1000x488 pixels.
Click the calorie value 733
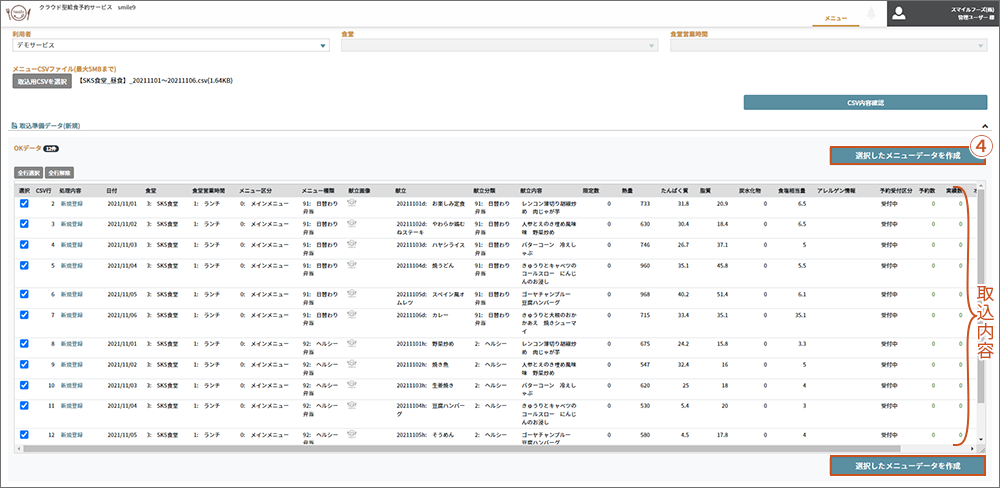645,203
